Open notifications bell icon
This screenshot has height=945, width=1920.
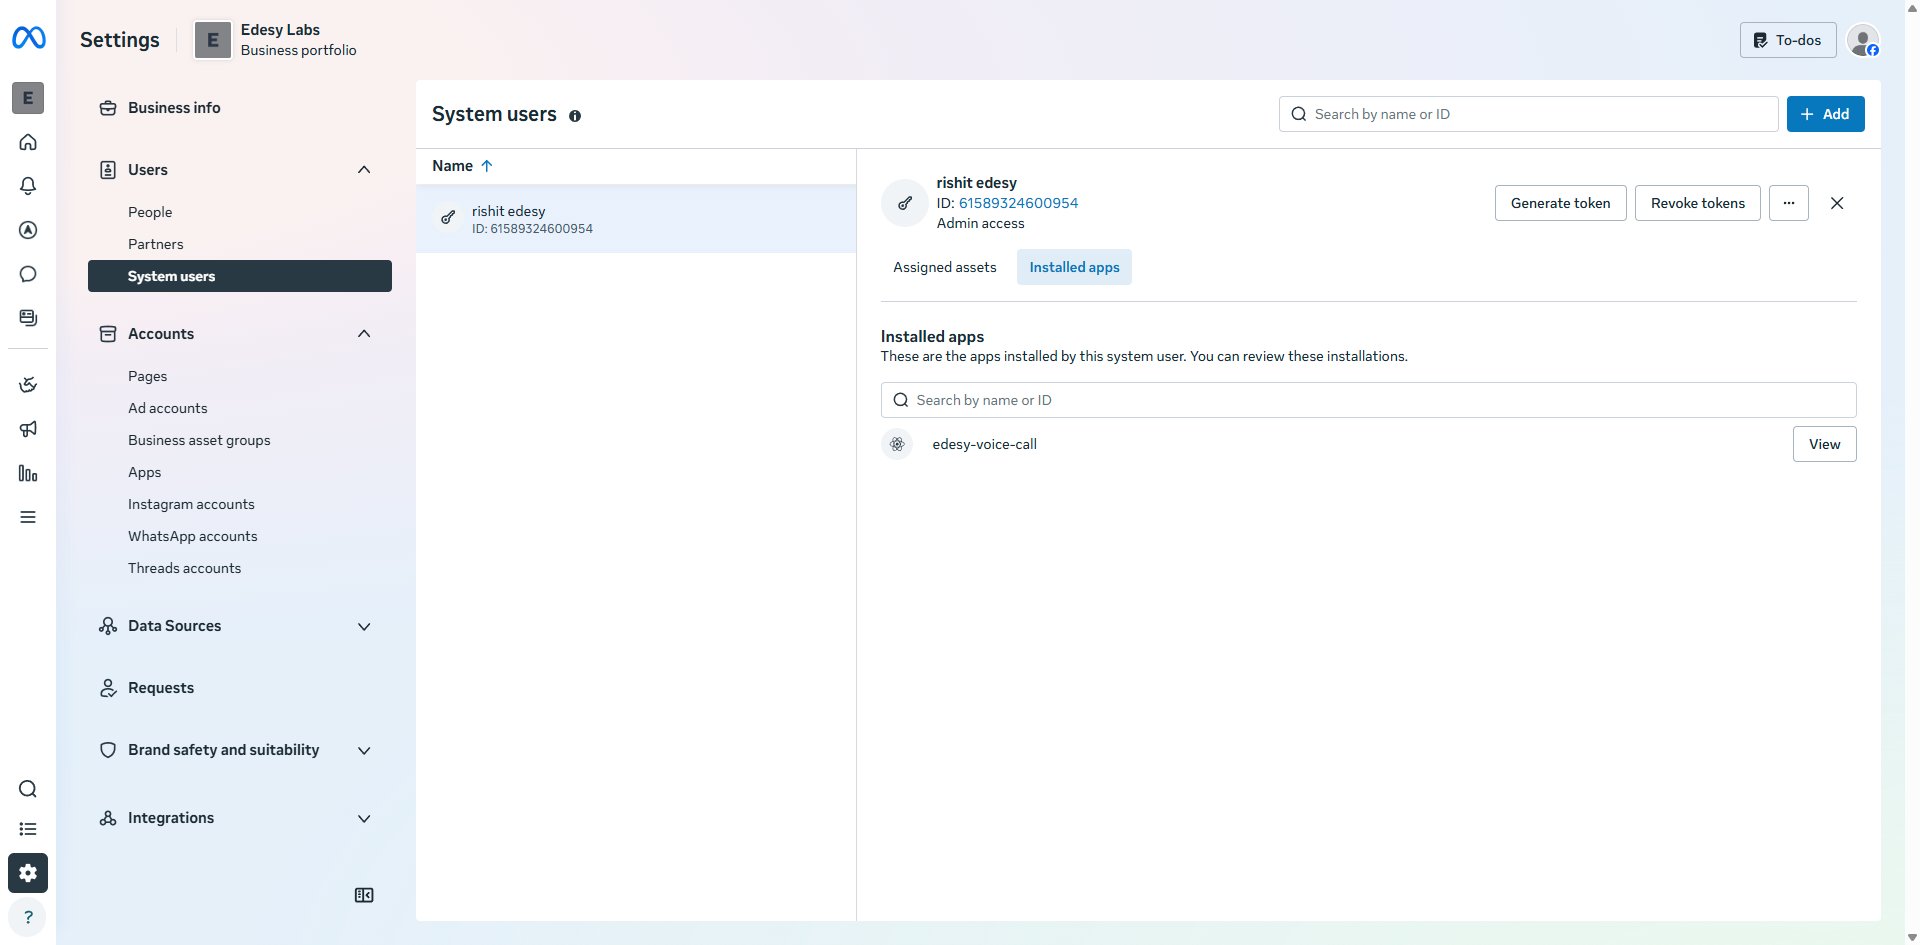pyautogui.click(x=28, y=186)
